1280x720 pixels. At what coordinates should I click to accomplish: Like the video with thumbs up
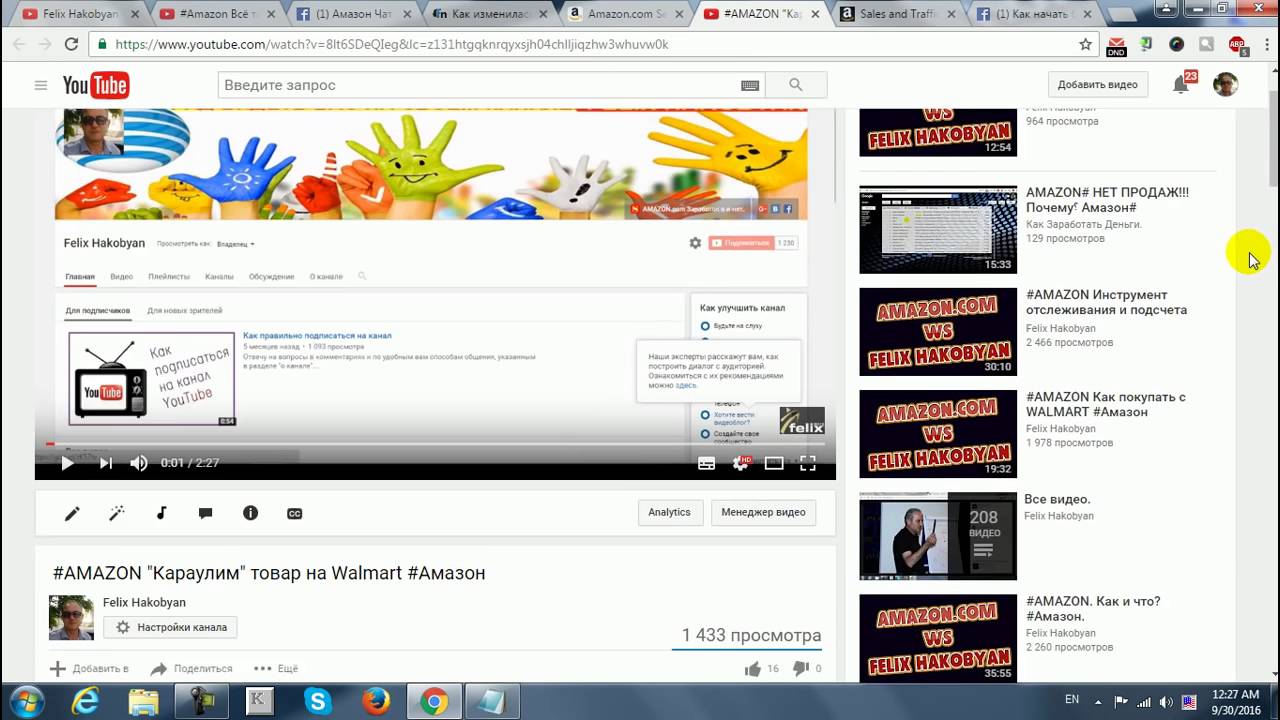point(753,669)
